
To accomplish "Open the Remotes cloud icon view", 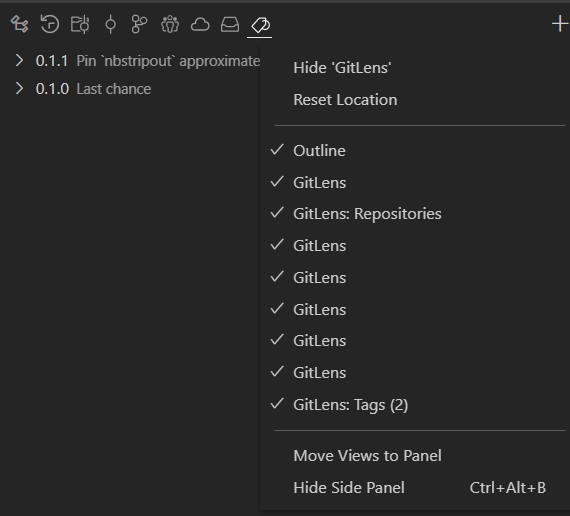I will [x=200, y=24].
